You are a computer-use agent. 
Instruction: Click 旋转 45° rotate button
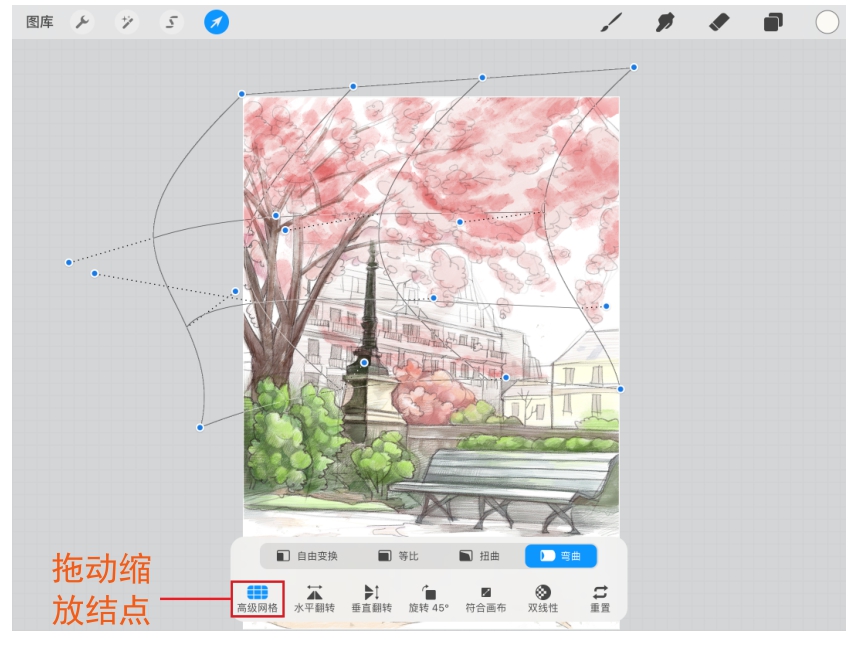point(429,599)
